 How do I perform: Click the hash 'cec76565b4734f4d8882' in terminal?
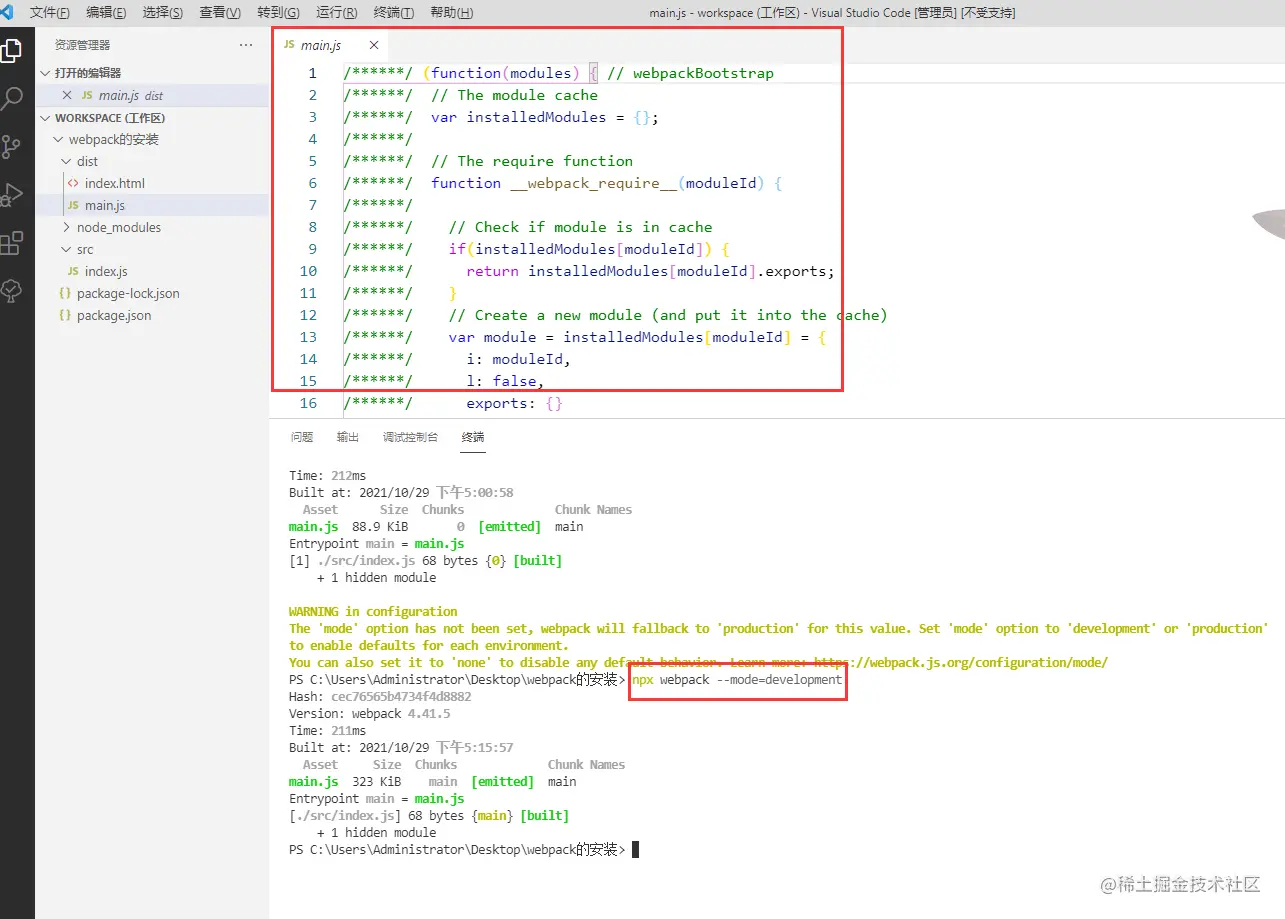(401, 696)
